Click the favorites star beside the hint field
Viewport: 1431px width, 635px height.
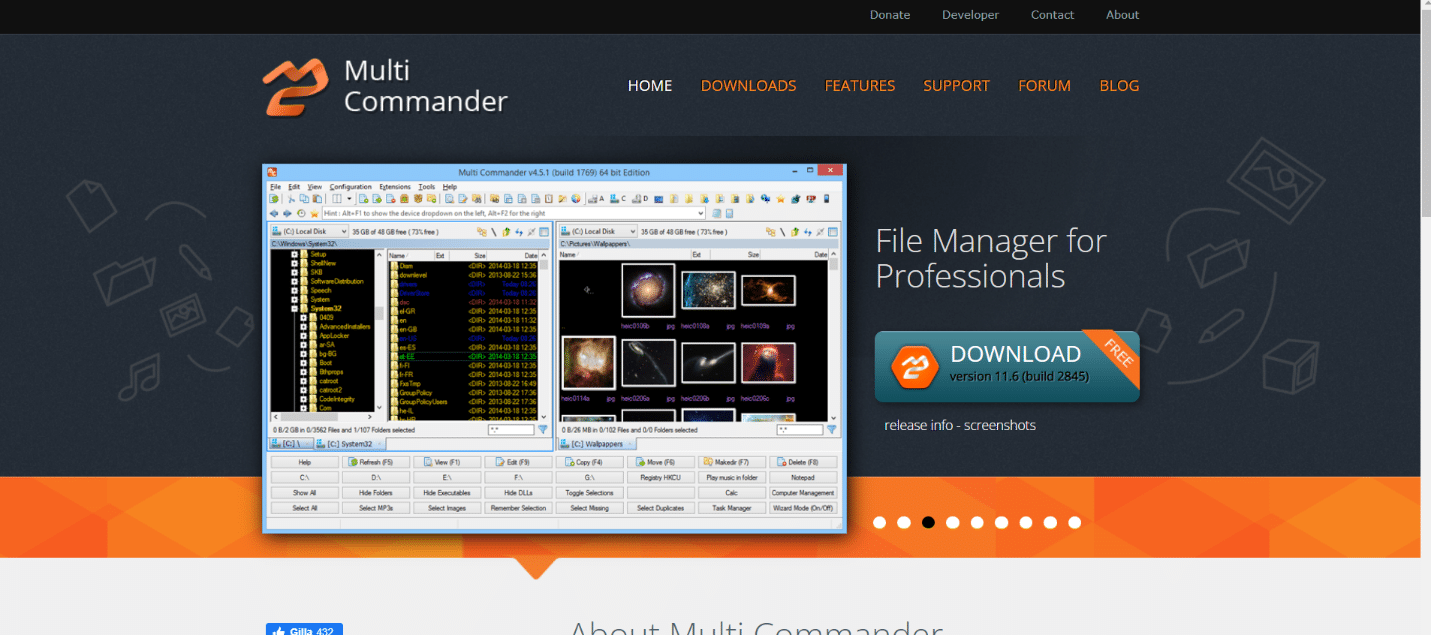point(314,213)
